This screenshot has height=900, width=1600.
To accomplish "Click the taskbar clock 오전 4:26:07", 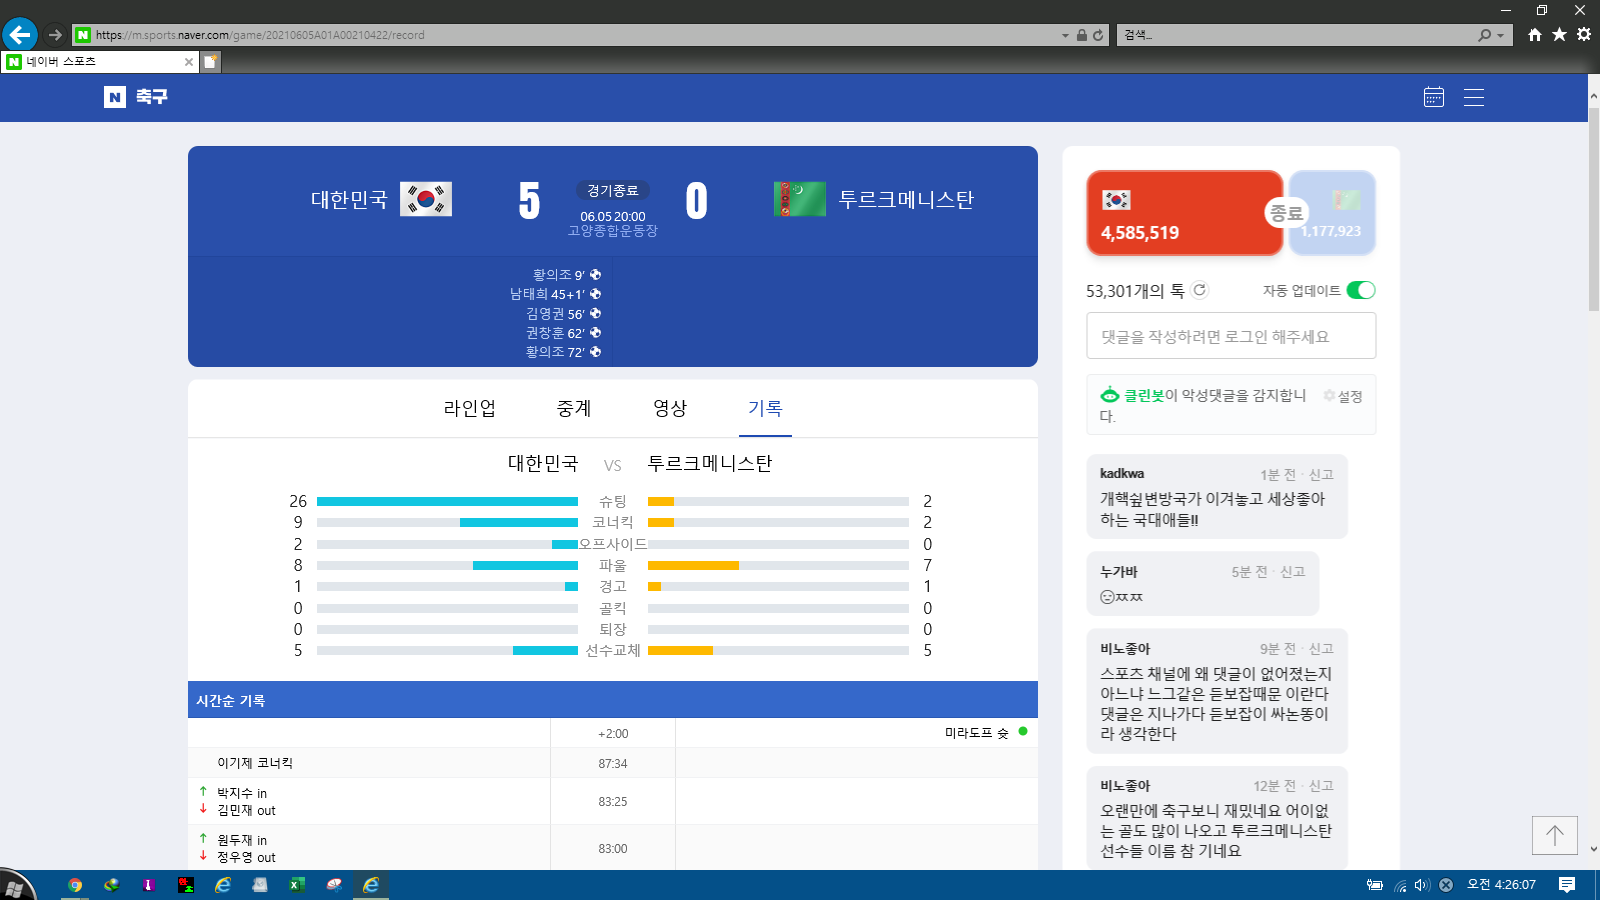I will click(x=1501, y=885).
